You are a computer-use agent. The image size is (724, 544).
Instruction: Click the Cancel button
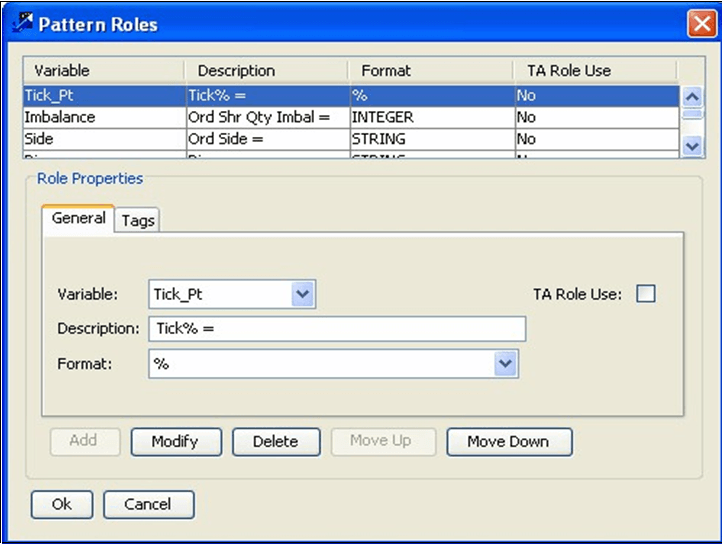[x=148, y=504]
